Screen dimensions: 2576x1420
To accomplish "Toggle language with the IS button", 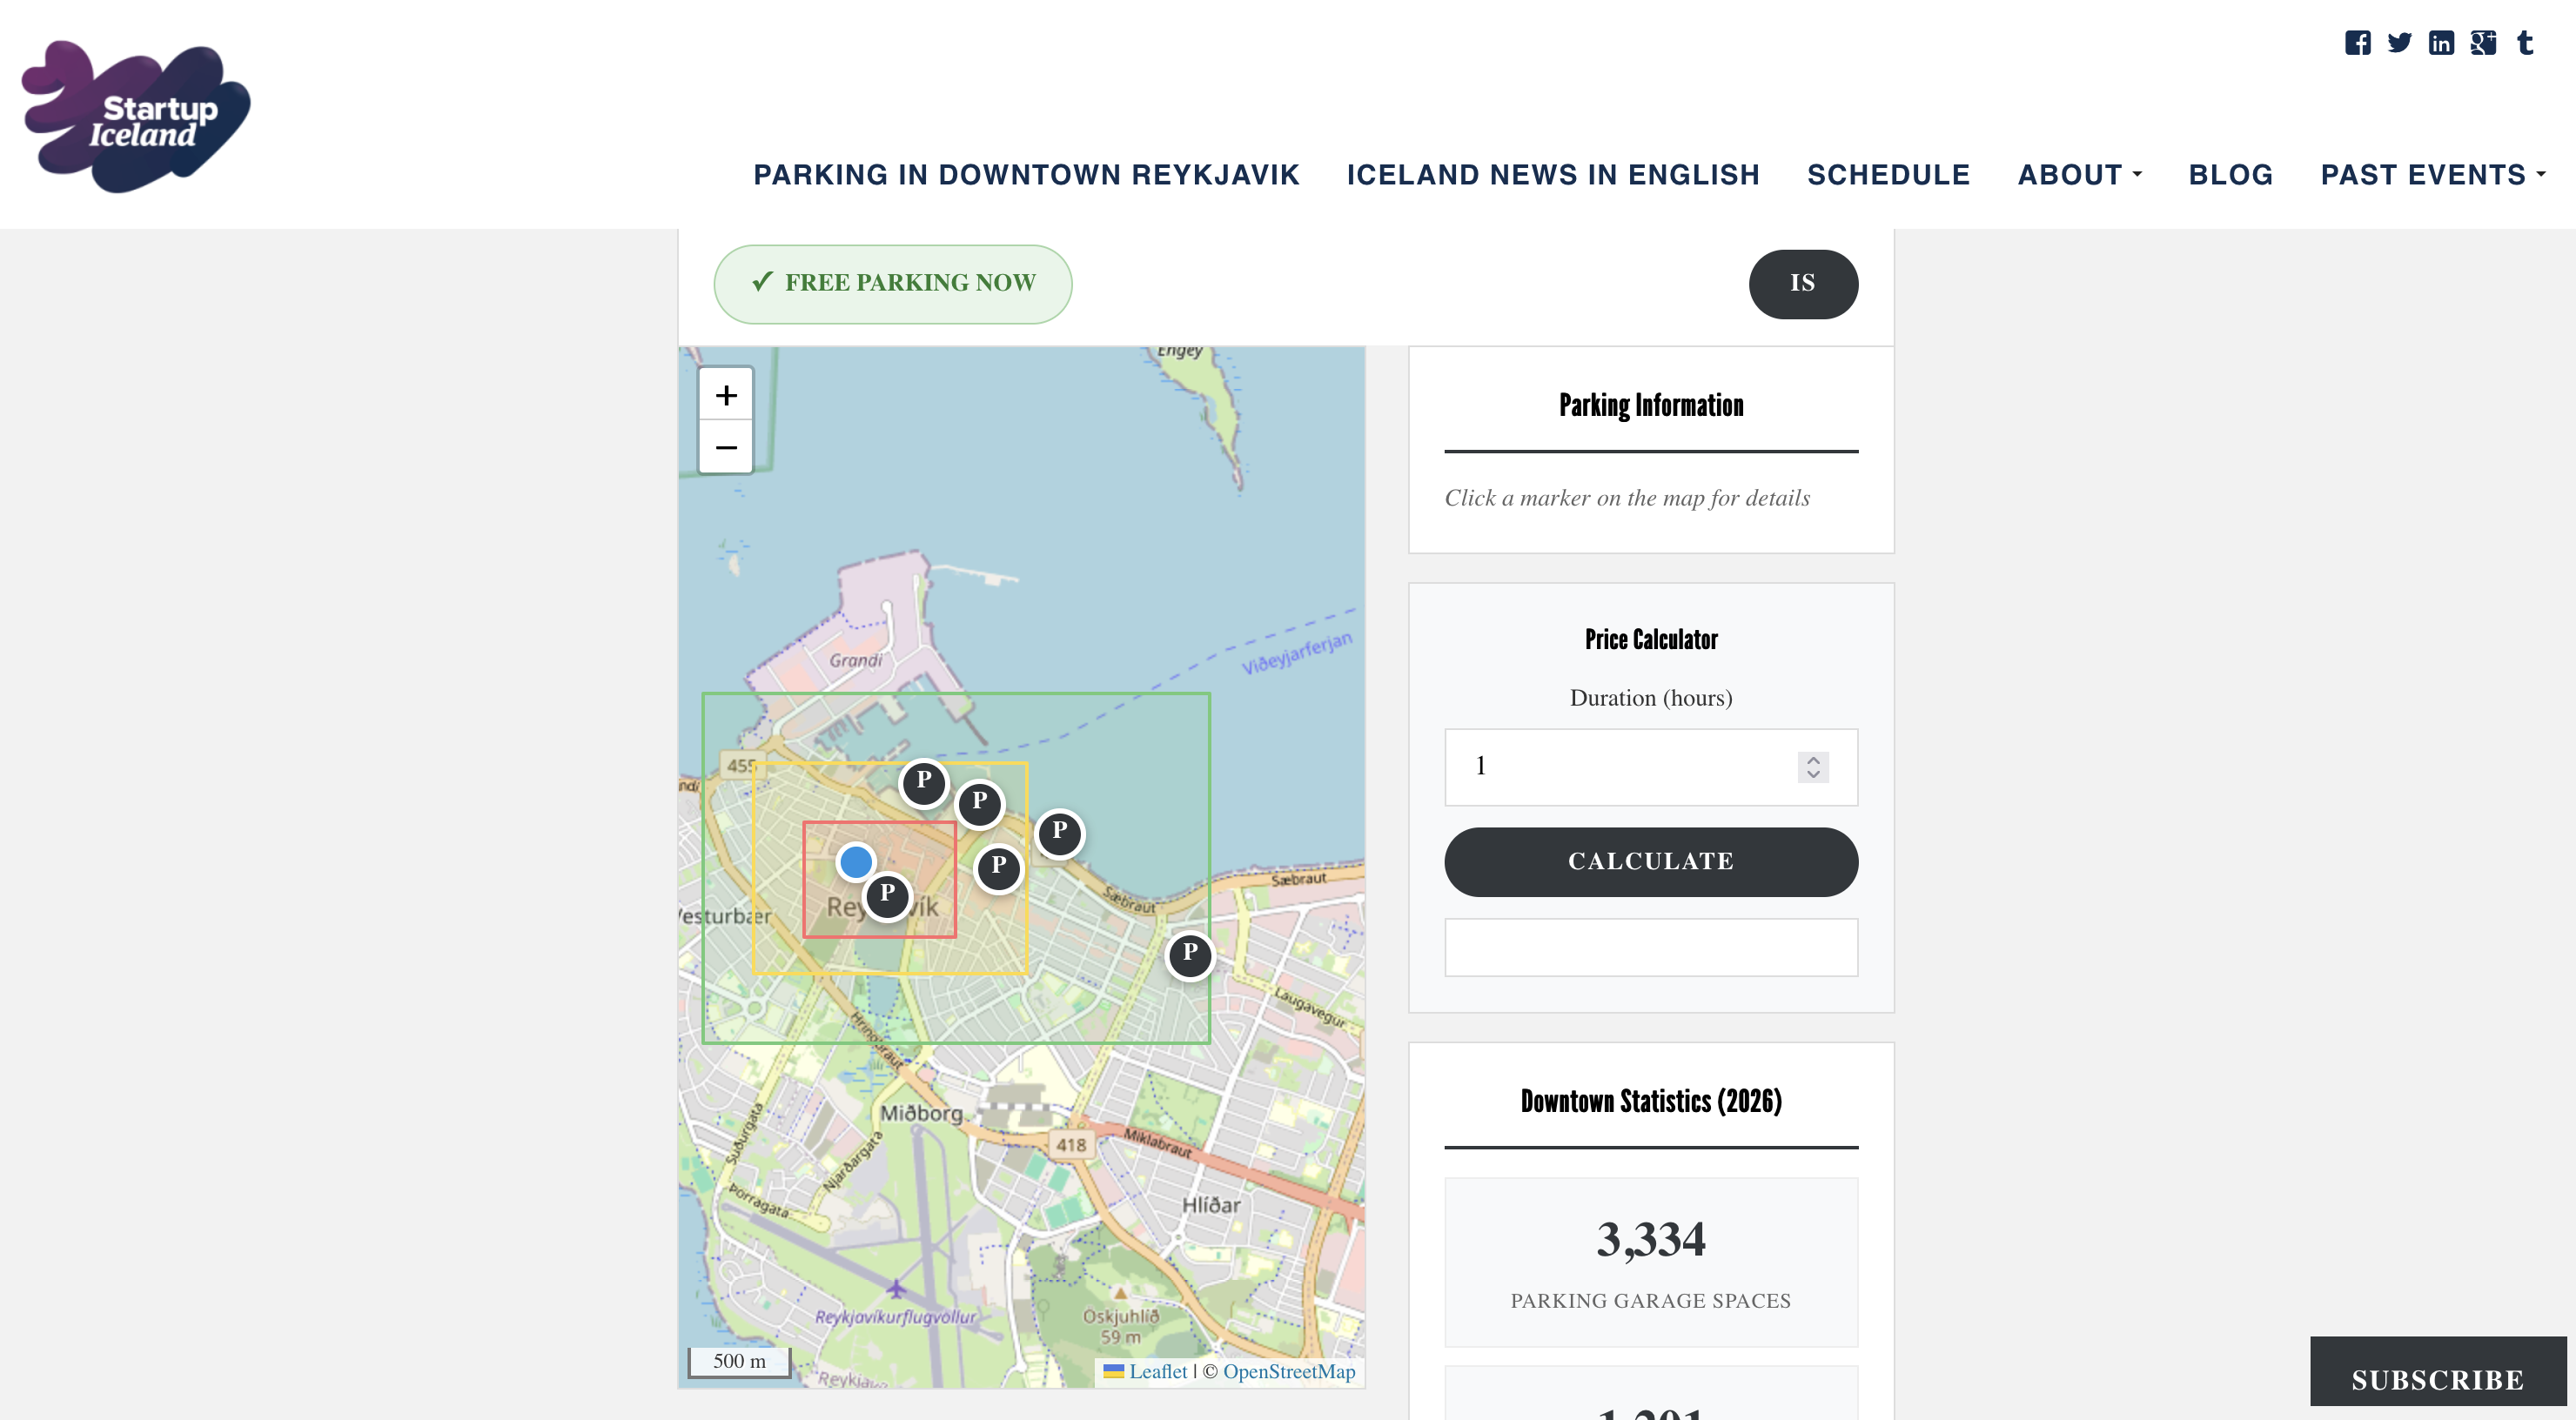I will (1802, 284).
